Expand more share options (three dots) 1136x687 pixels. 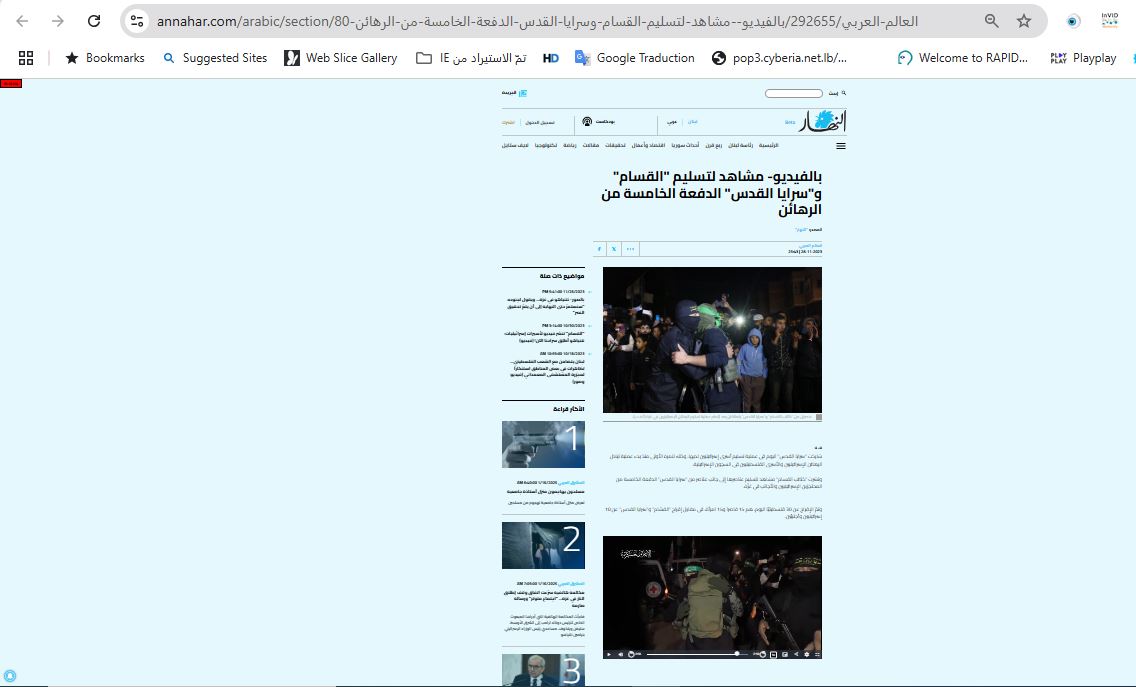point(630,249)
